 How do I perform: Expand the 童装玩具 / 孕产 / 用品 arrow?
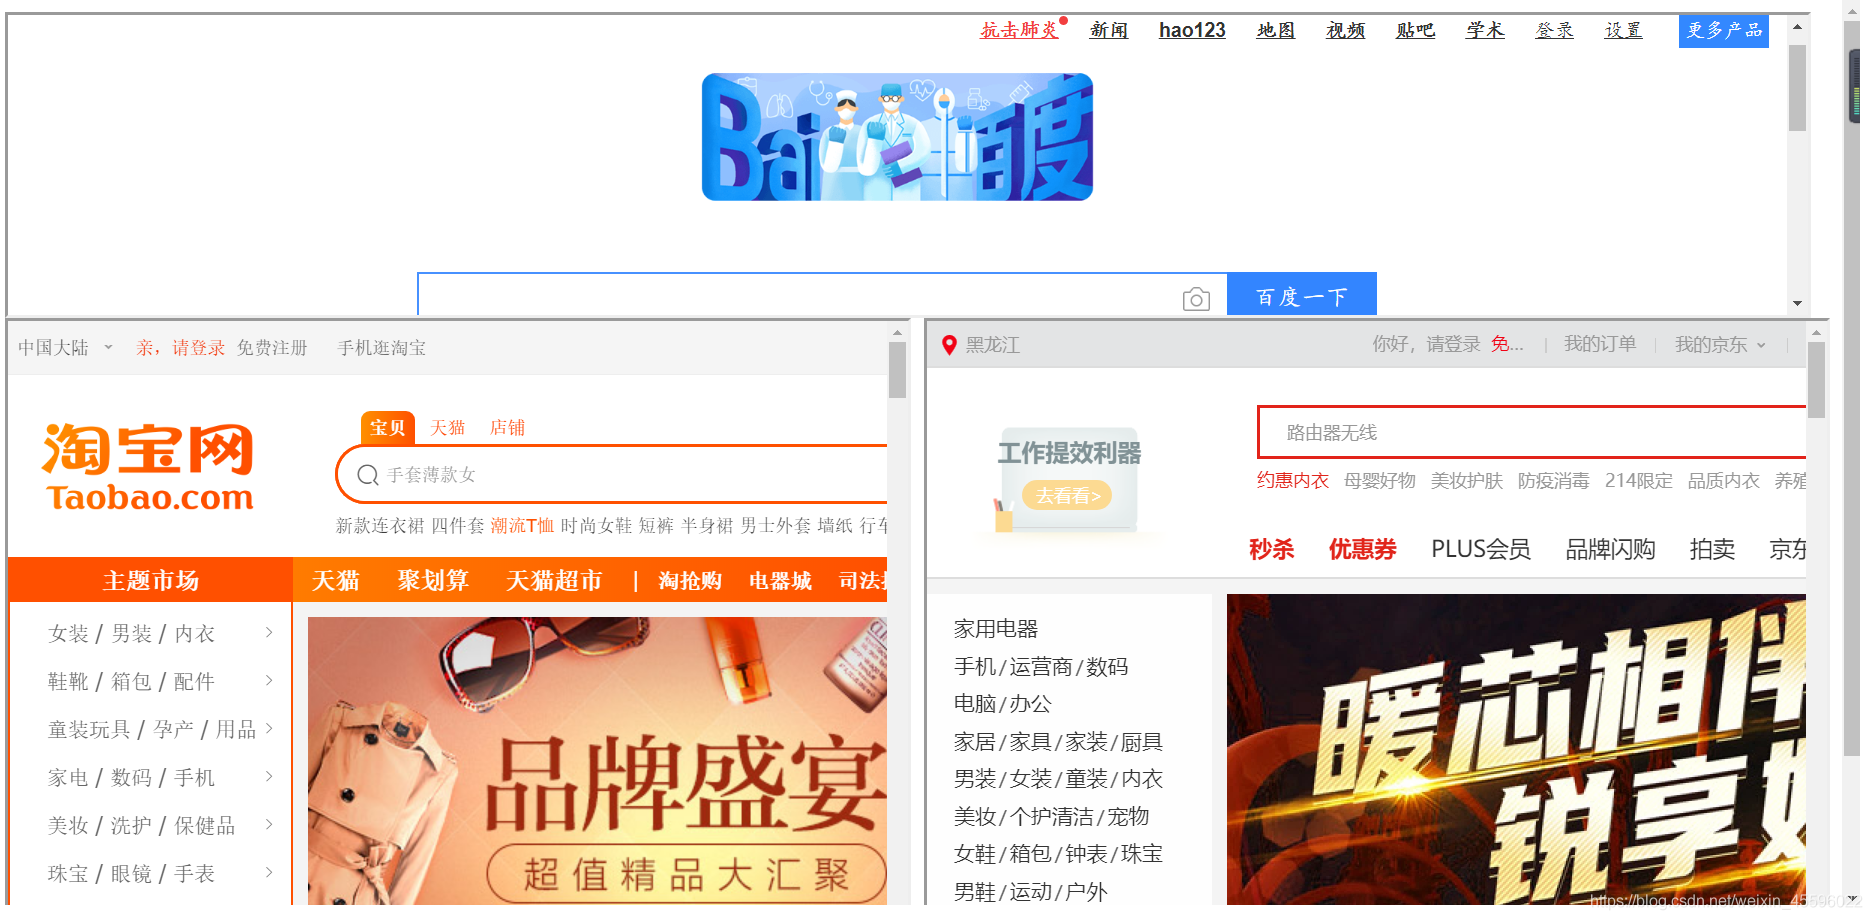[x=269, y=728]
